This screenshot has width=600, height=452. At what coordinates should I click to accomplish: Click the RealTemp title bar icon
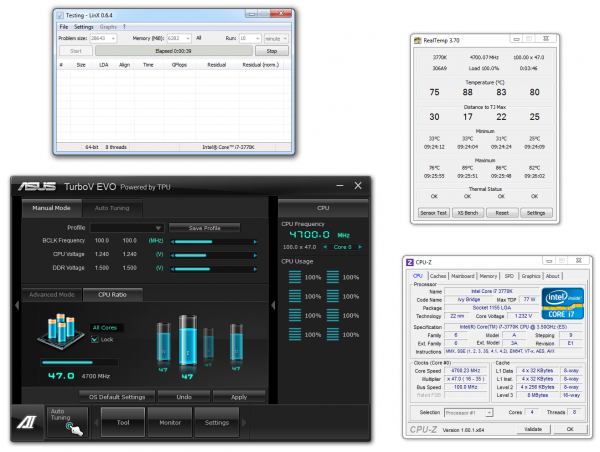[418, 40]
